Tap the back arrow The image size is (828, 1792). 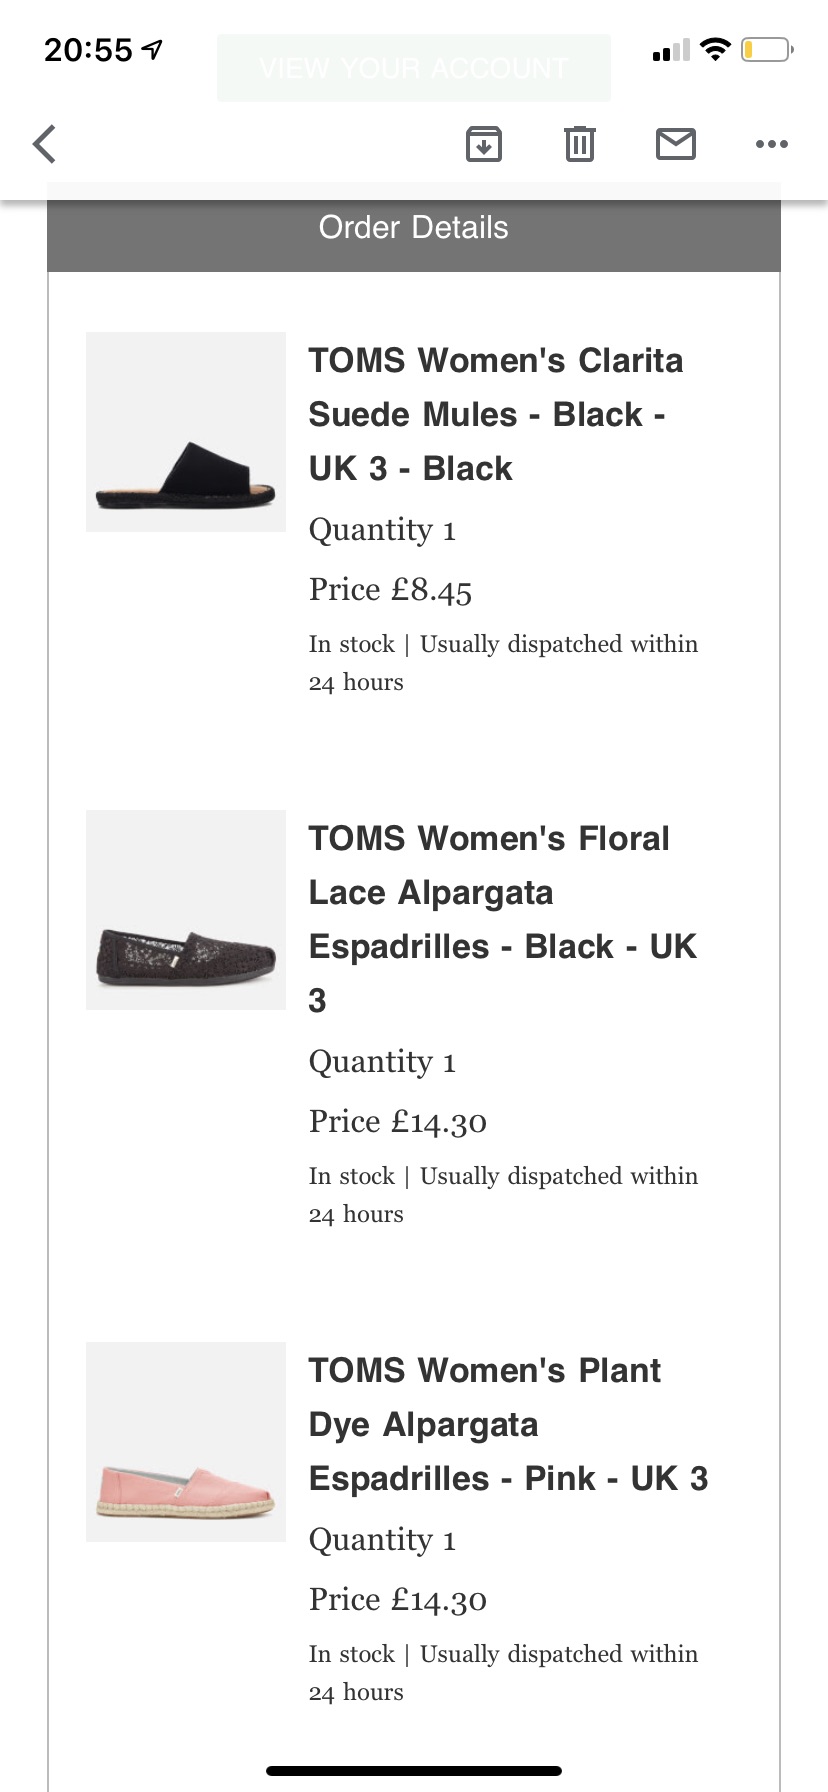pyautogui.click(x=44, y=144)
